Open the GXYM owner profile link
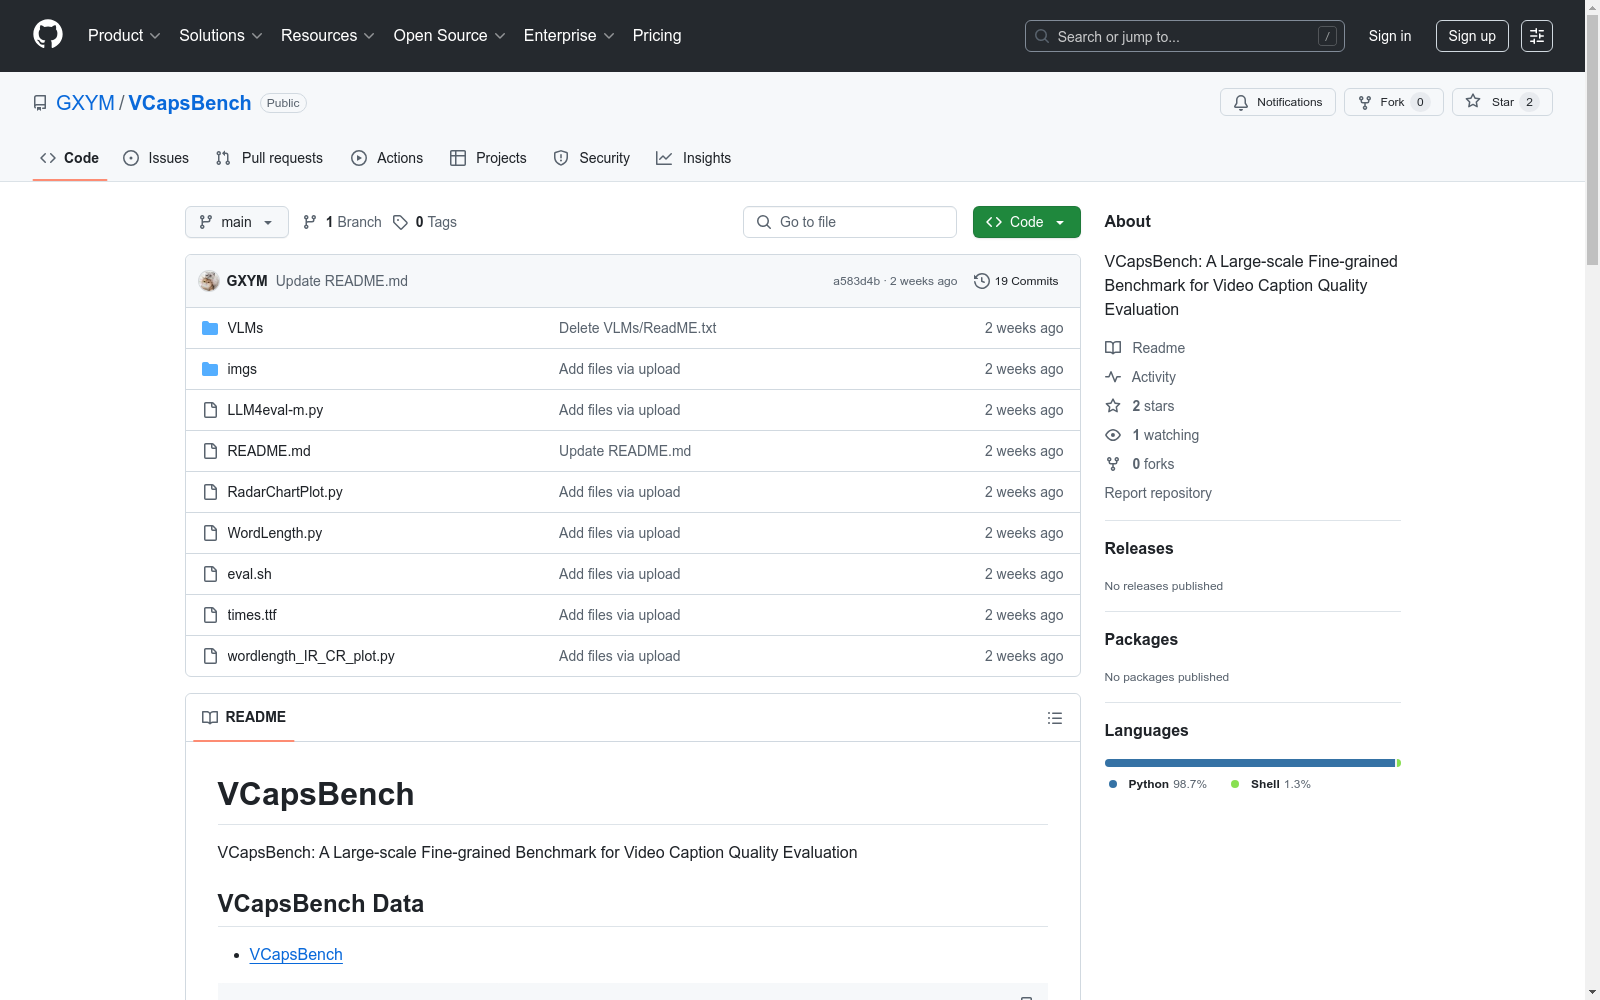Viewport: 1600px width, 1000px height. tap(85, 103)
